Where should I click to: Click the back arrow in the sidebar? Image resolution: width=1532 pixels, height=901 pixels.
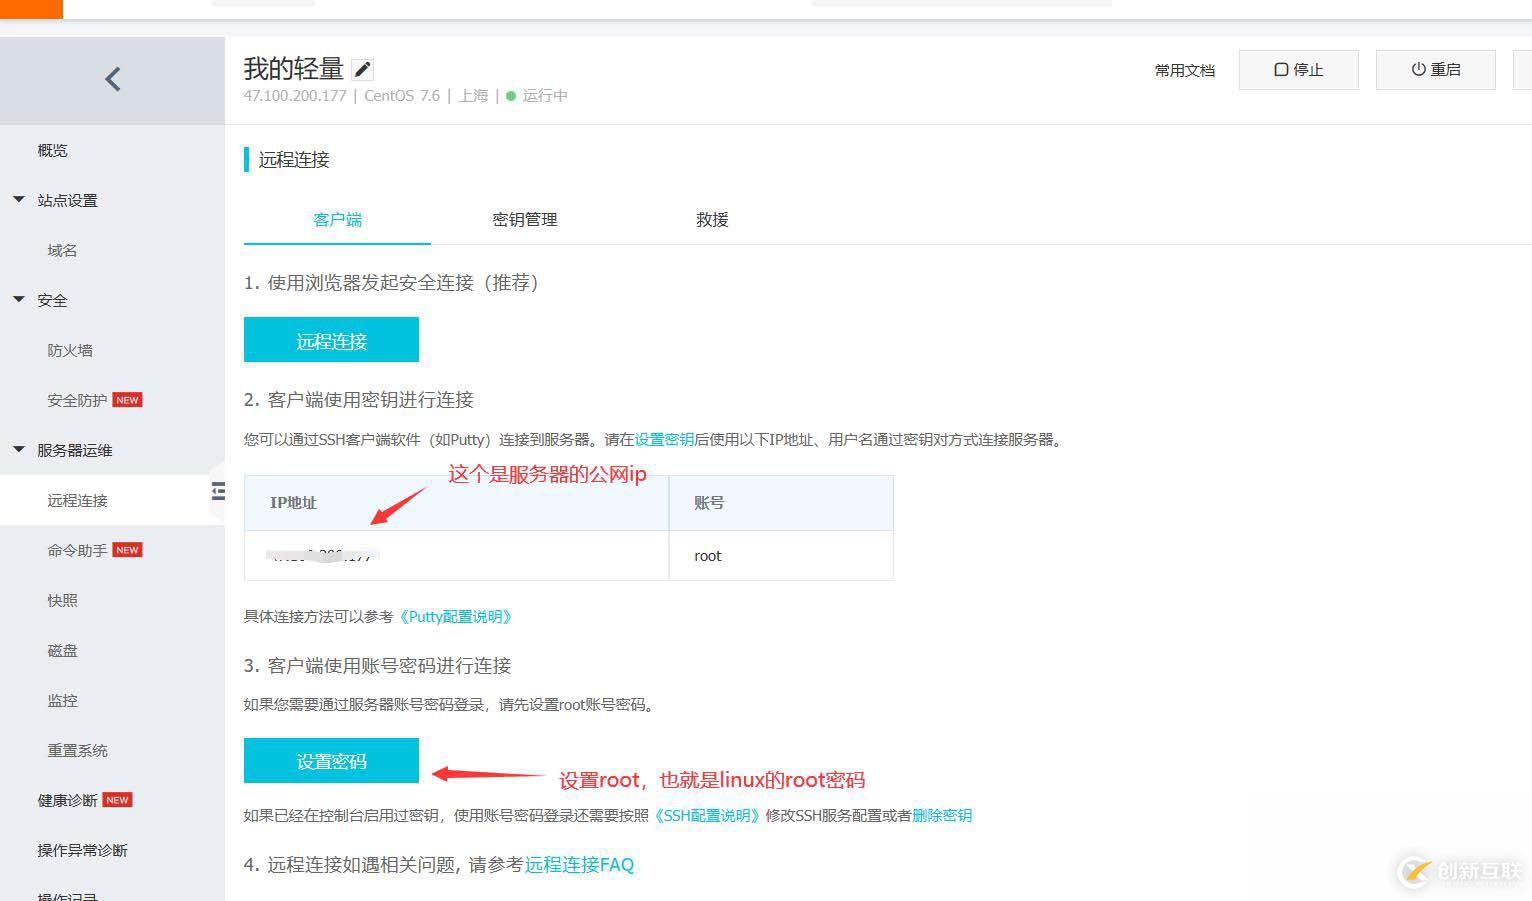(x=112, y=79)
